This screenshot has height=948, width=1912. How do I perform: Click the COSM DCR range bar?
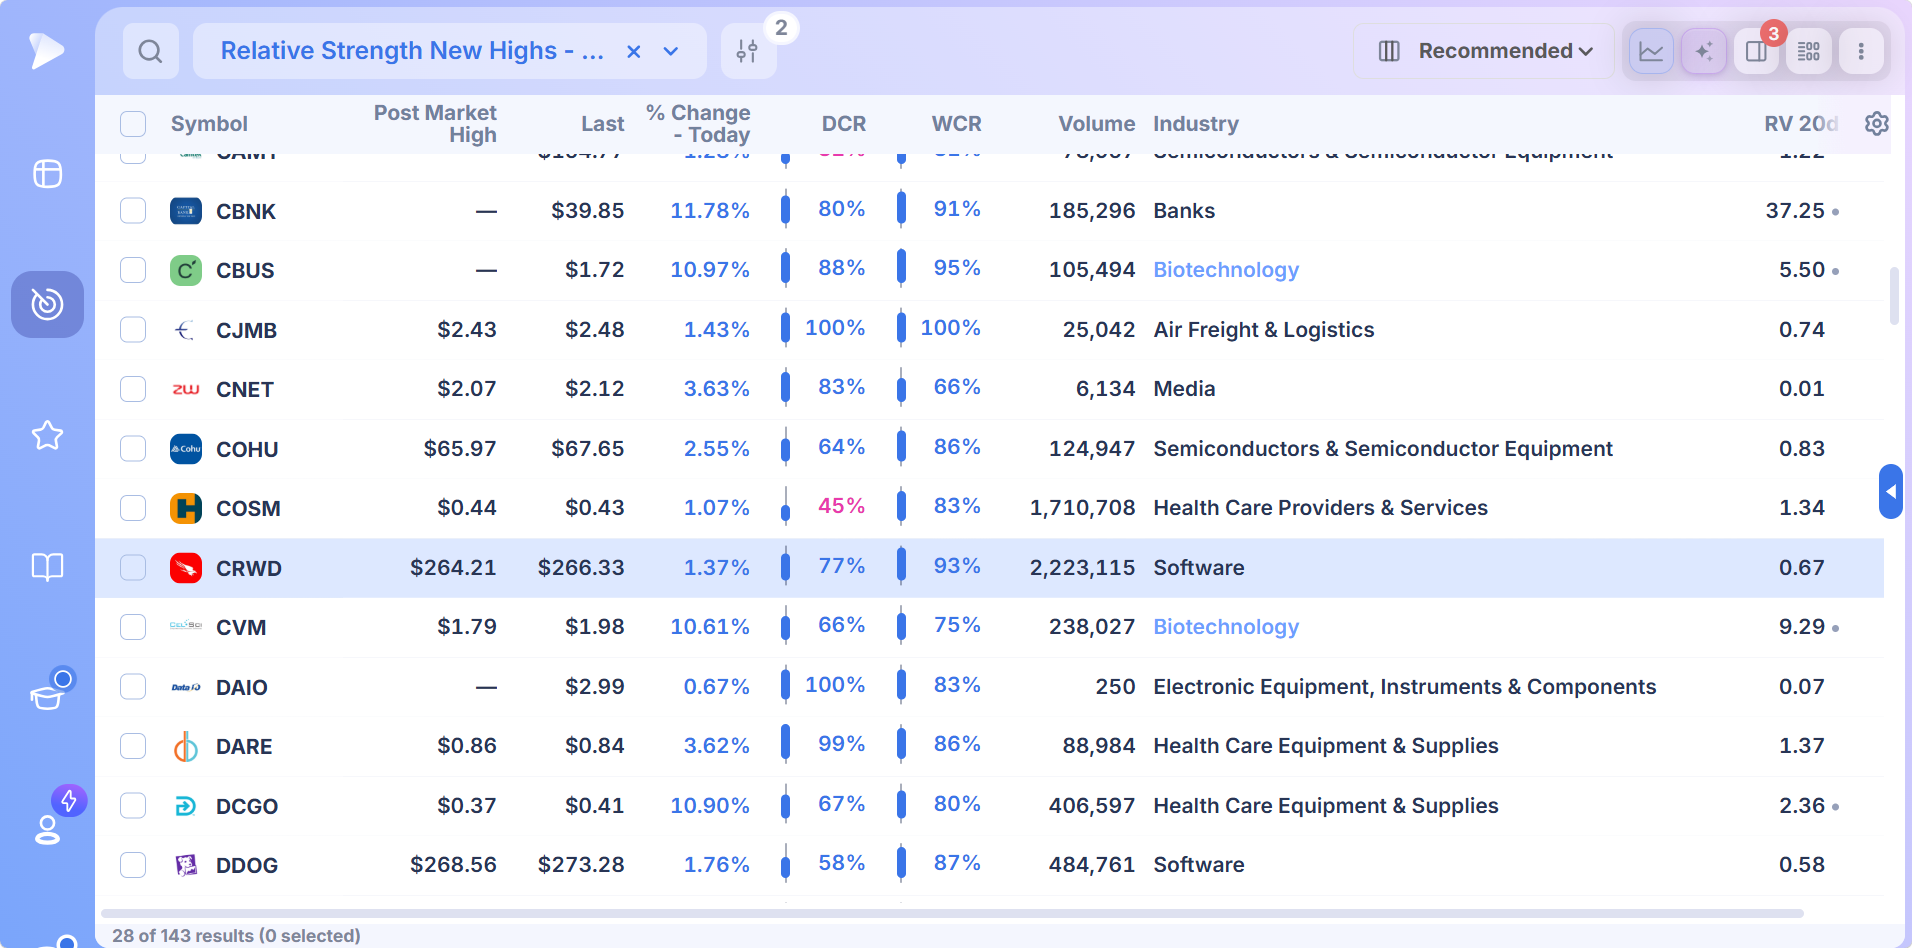[x=785, y=508]
